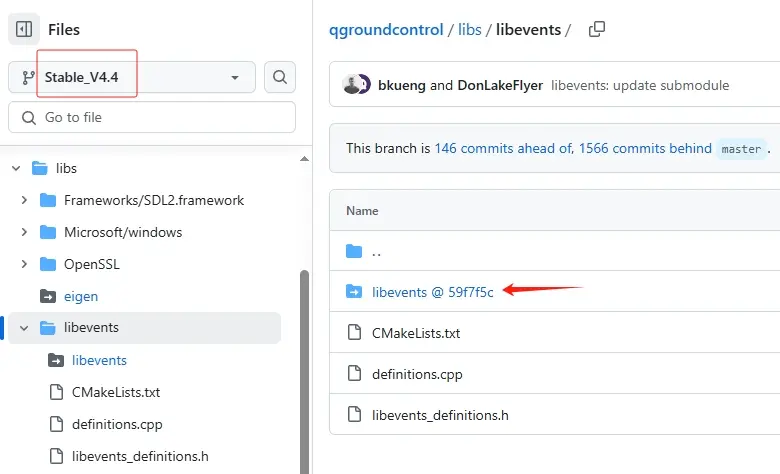780x474 pixels.
Task: Click the parent directory folder icon
Action: coord(354,251)
